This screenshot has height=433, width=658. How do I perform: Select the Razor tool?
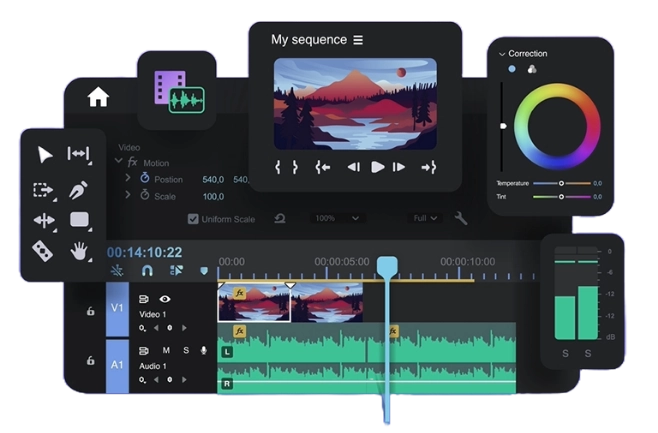point(42,251)
